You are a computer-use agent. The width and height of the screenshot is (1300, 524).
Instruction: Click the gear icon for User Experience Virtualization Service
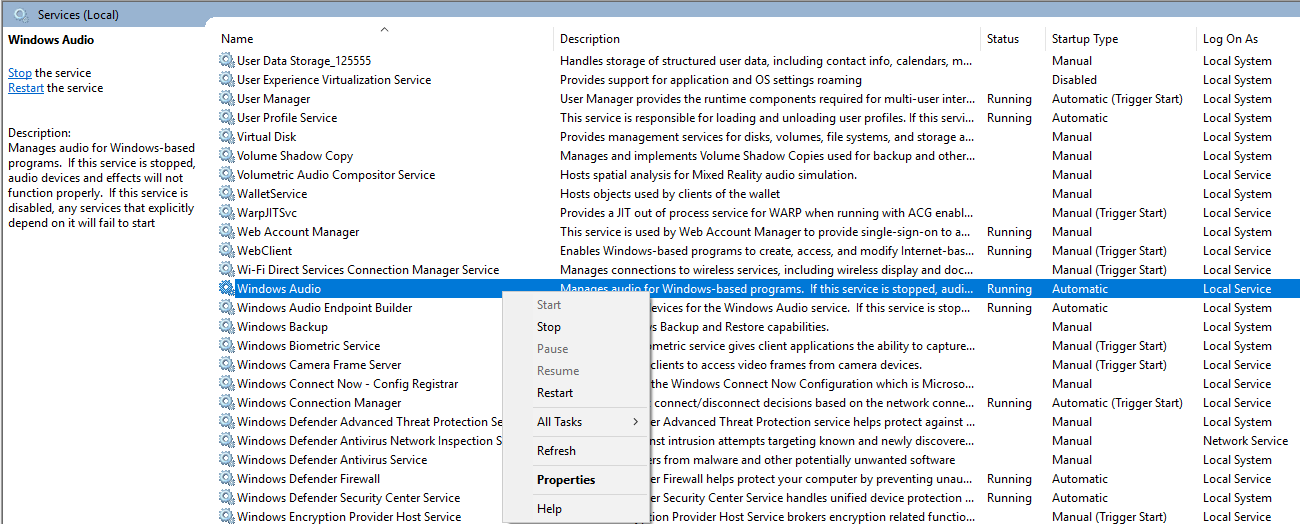tap(227, 80)
